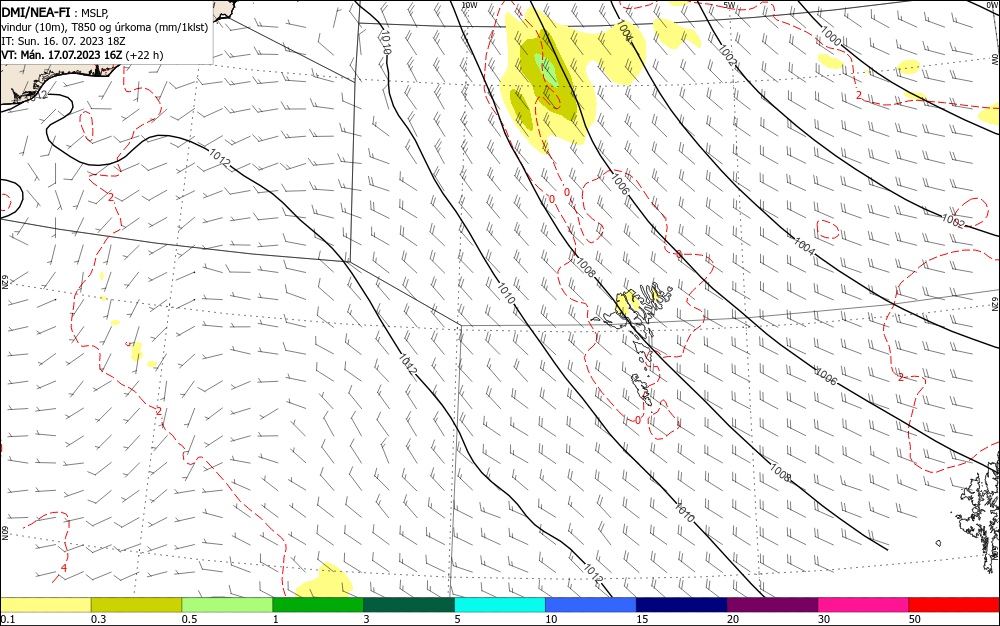The width and height of the screenshot is (1000, 626).
Task: Click the "vindur (10m), T850 og úrkoma" line
Action: (x=105, y=27)
